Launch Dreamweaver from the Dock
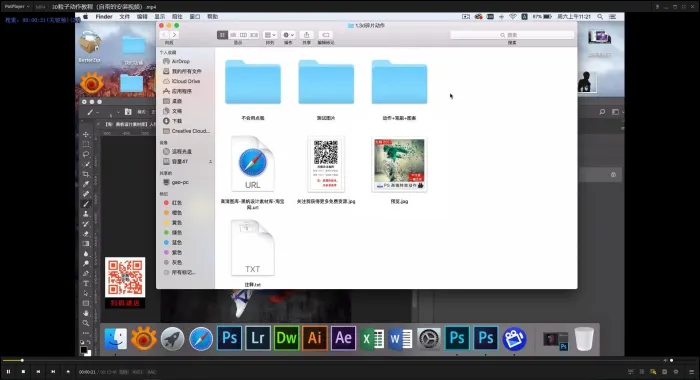The width and height of the screenshot is (700, 380). point(287,338)
